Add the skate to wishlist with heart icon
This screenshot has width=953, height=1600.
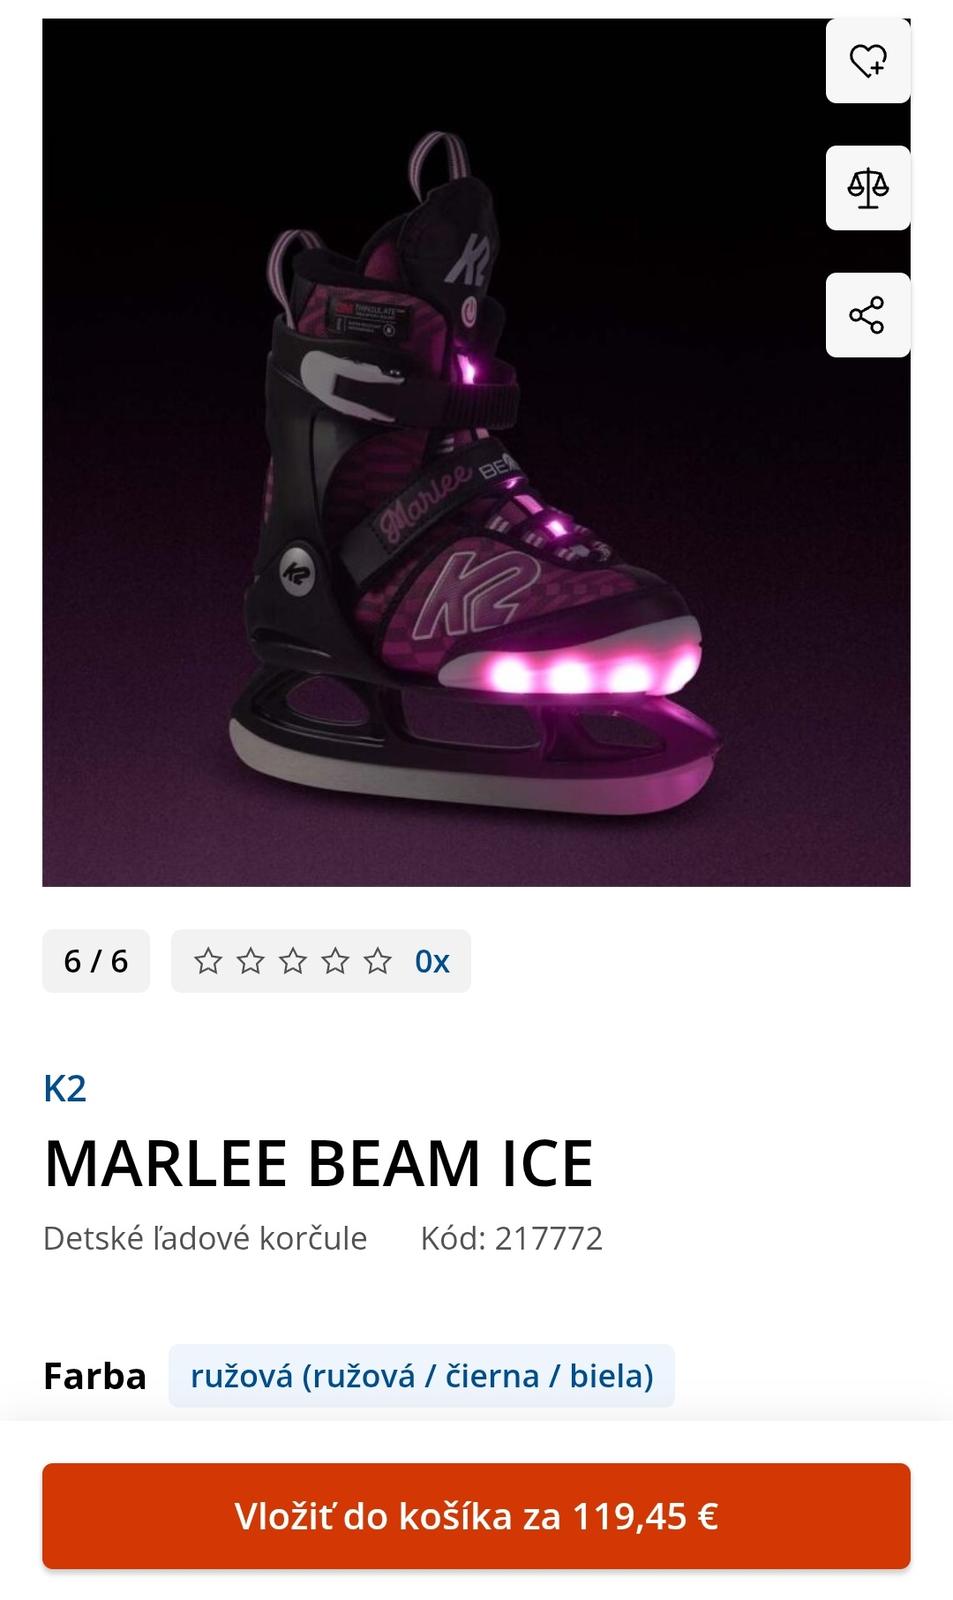pyautogui.click(x=867, y=61)
